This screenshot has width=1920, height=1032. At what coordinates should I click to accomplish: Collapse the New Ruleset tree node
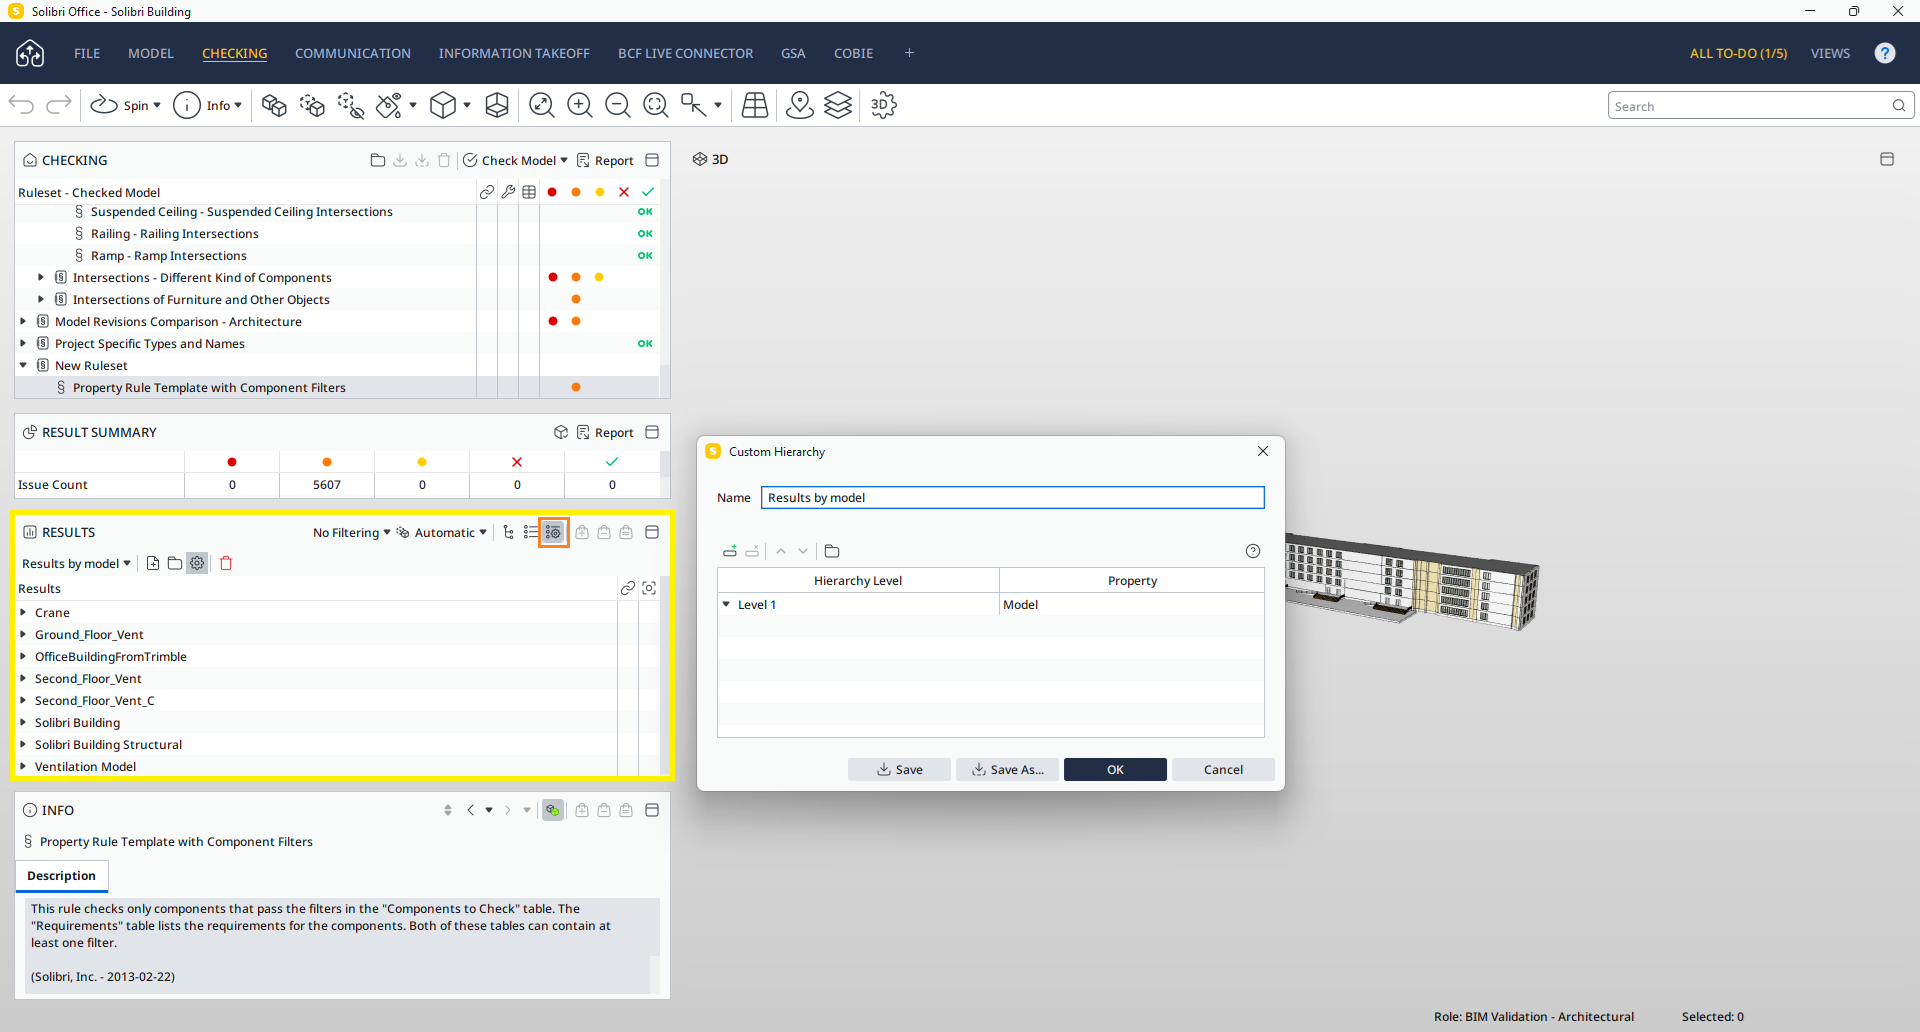[23, 366]
